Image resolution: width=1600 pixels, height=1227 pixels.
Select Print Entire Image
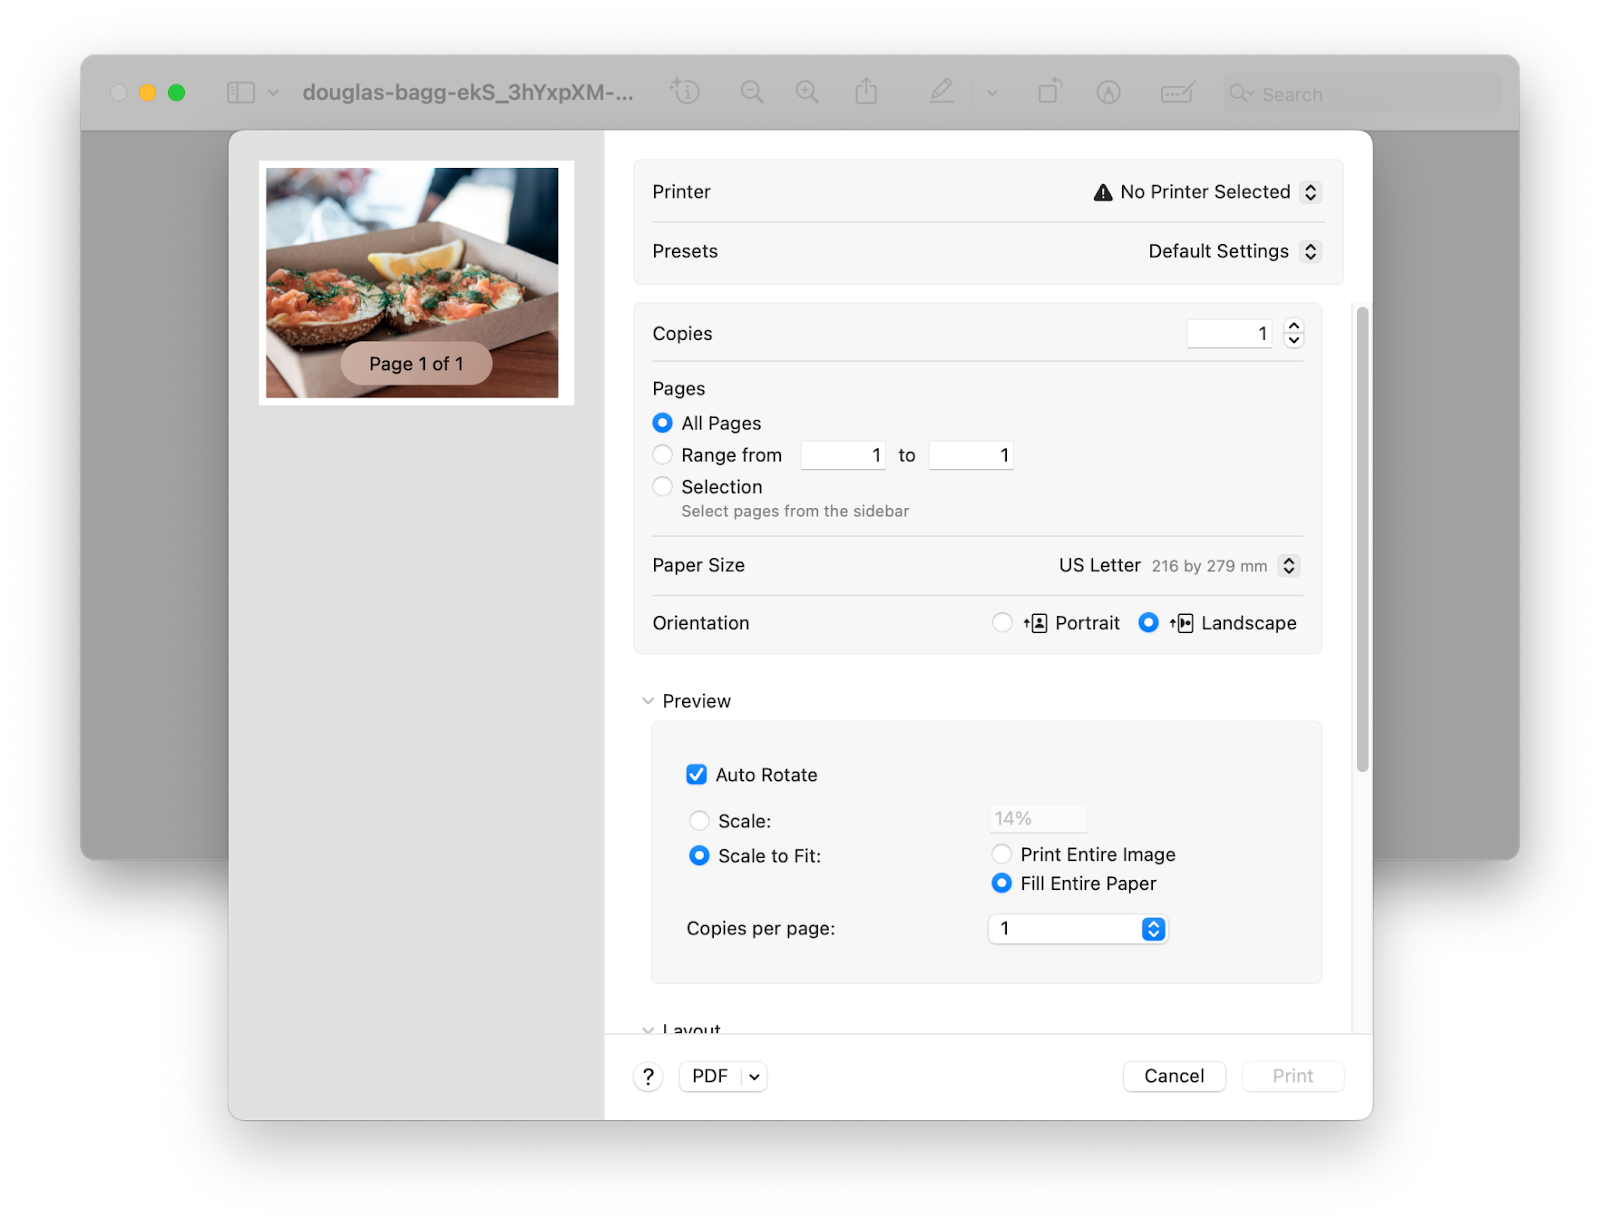click(1001, 854)
